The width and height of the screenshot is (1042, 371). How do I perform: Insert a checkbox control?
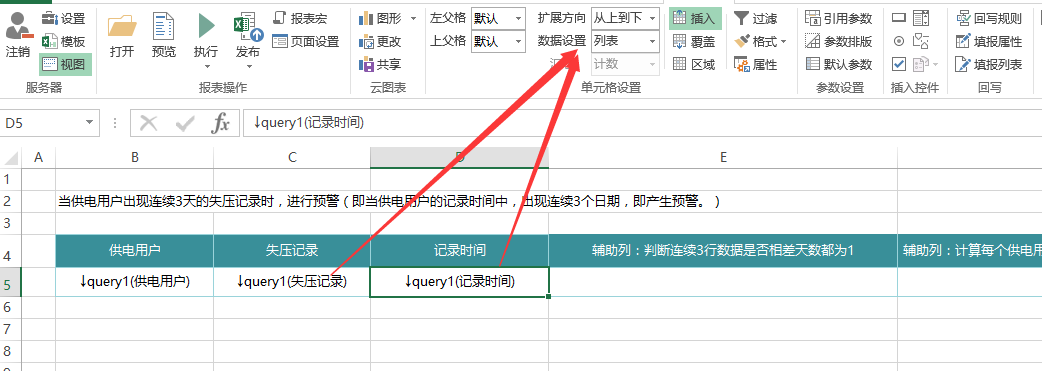point(899,64)
